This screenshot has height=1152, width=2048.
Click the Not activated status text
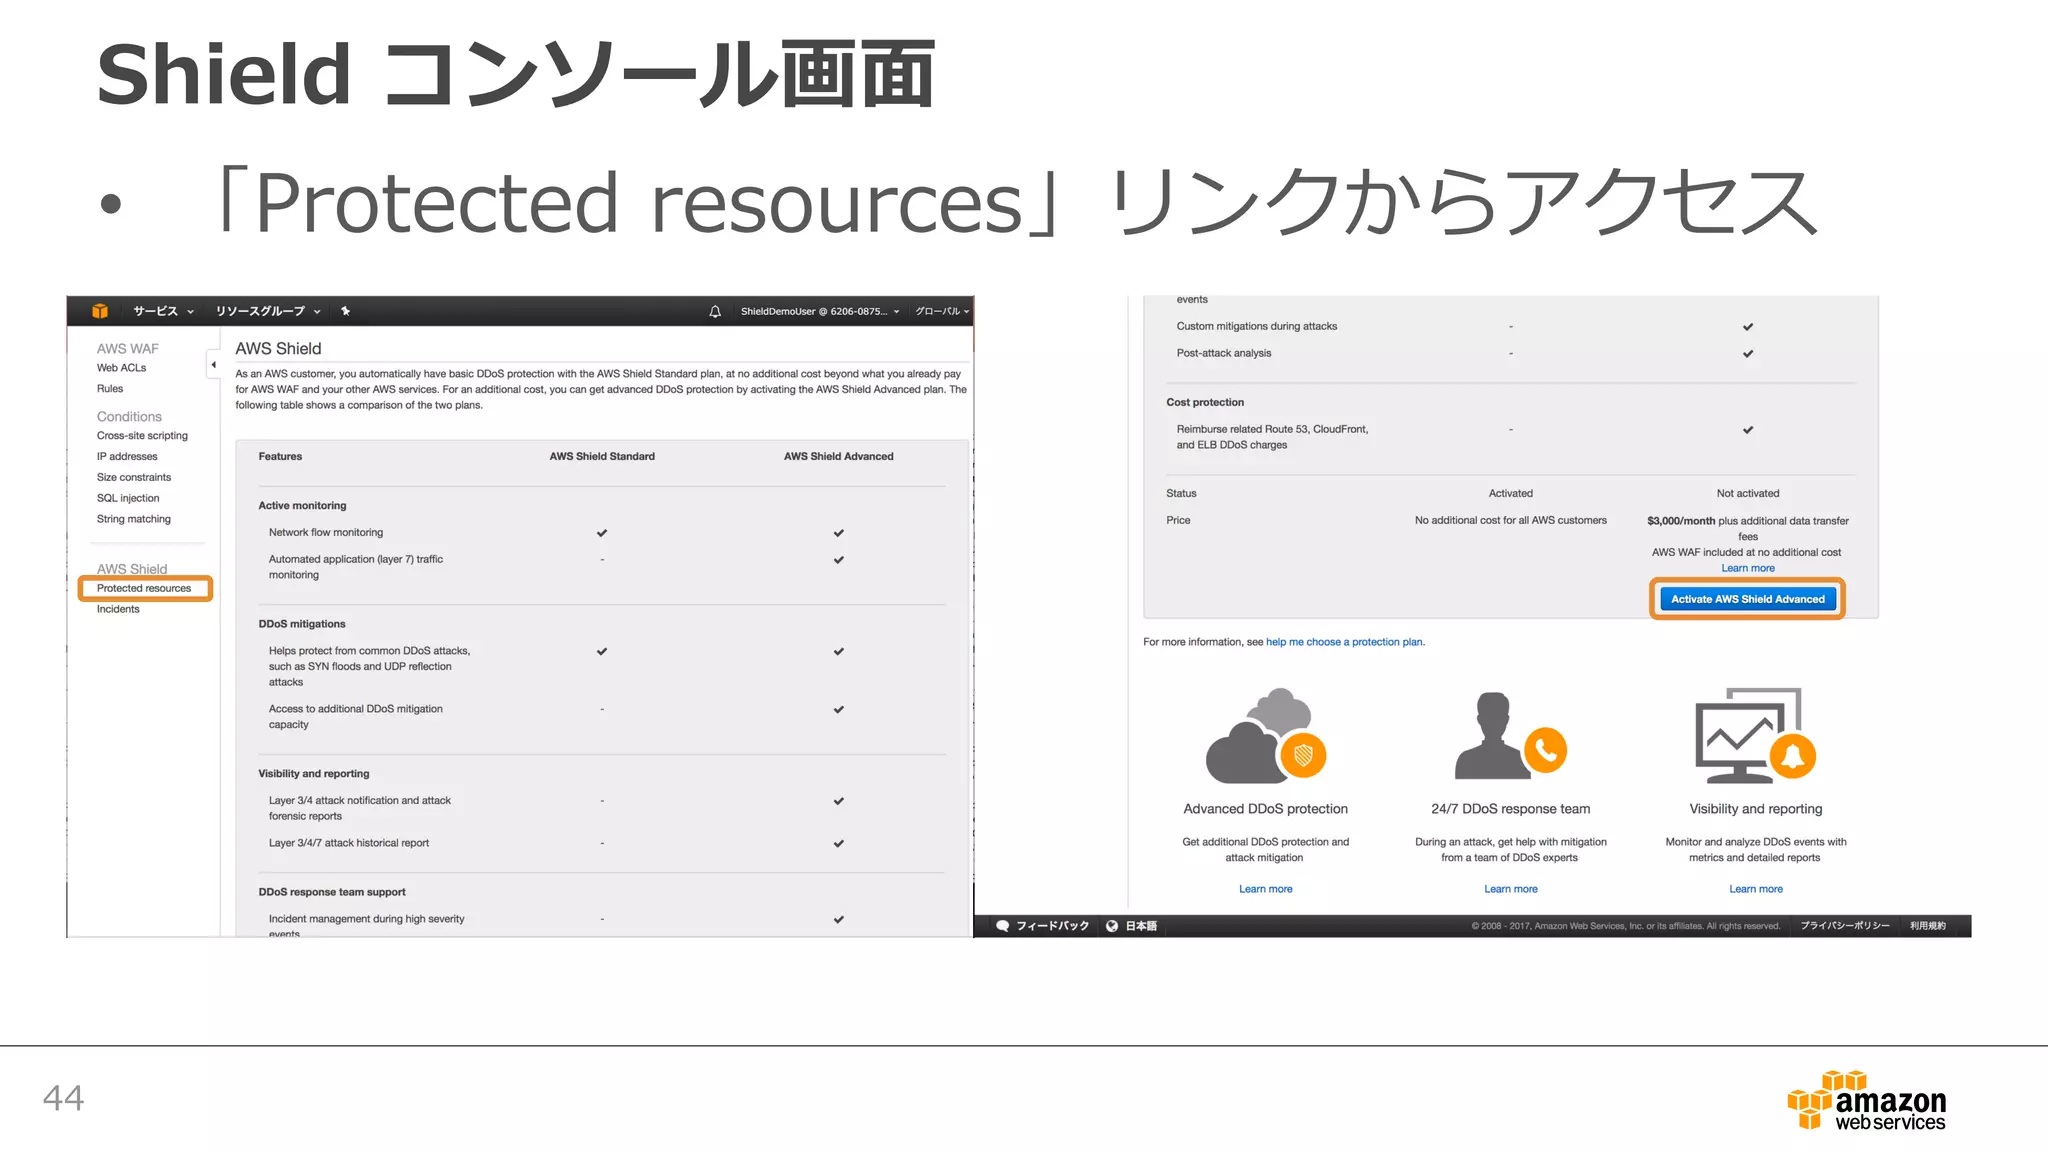[x=1747, y=494]
